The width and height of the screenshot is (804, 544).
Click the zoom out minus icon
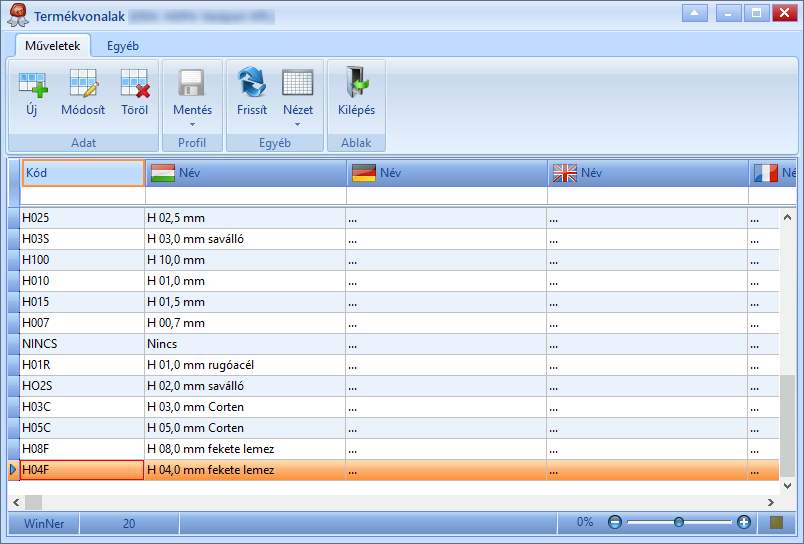tap(615, 522)
